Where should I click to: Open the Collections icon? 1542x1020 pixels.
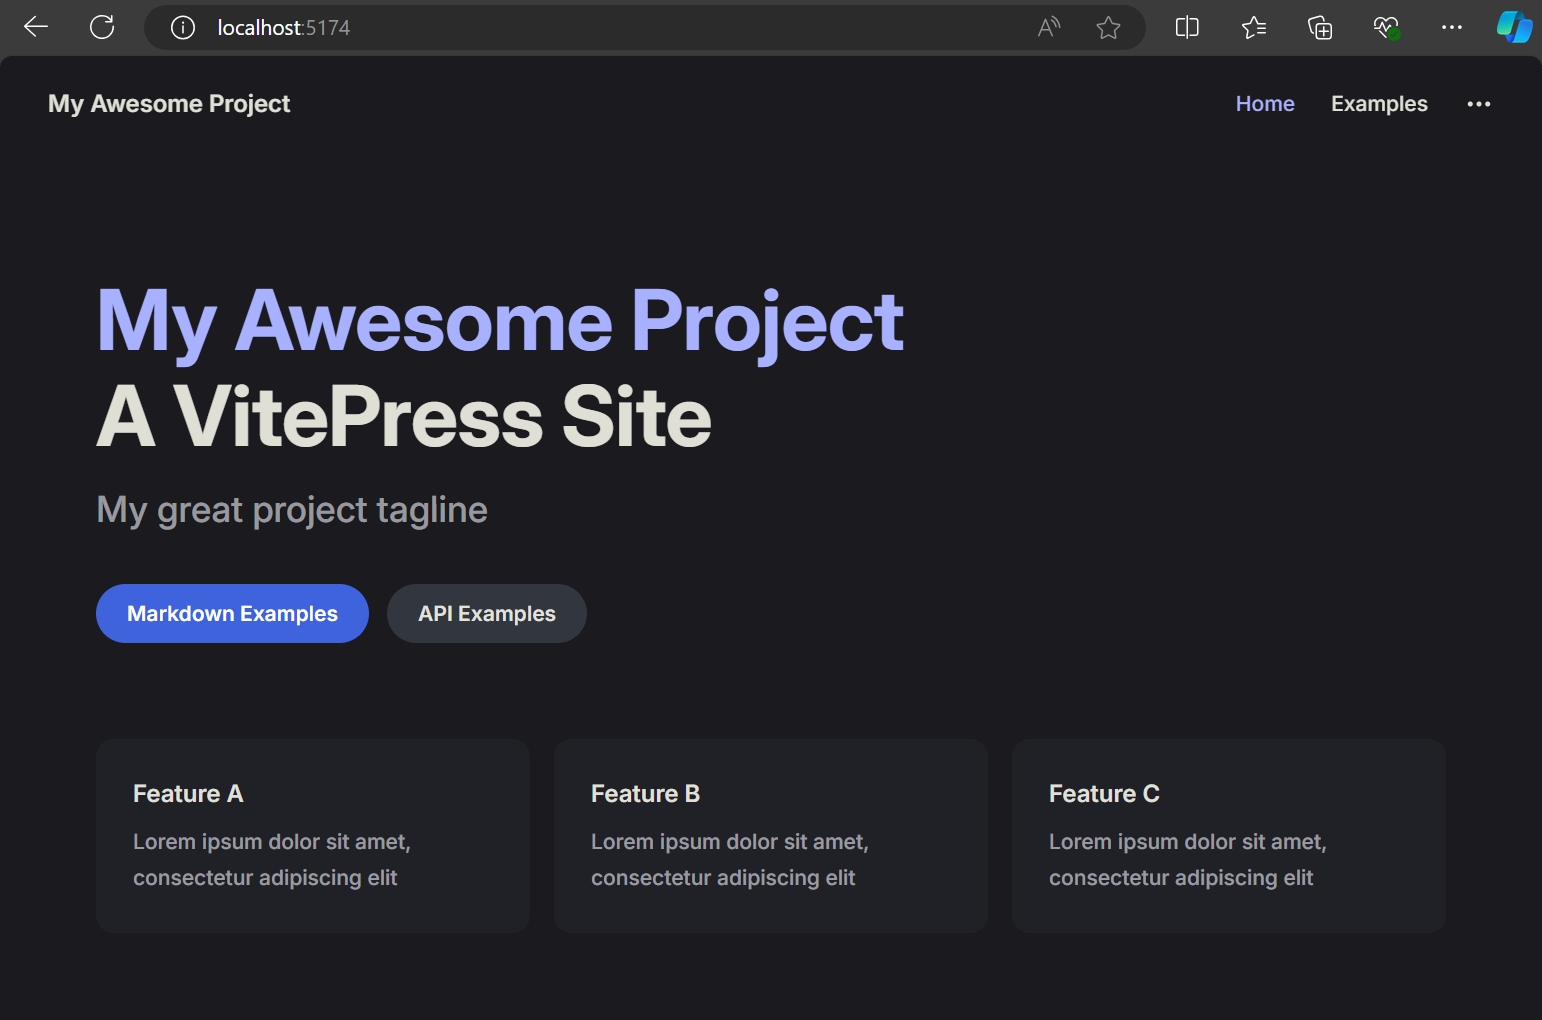[x=1320, y=28]
